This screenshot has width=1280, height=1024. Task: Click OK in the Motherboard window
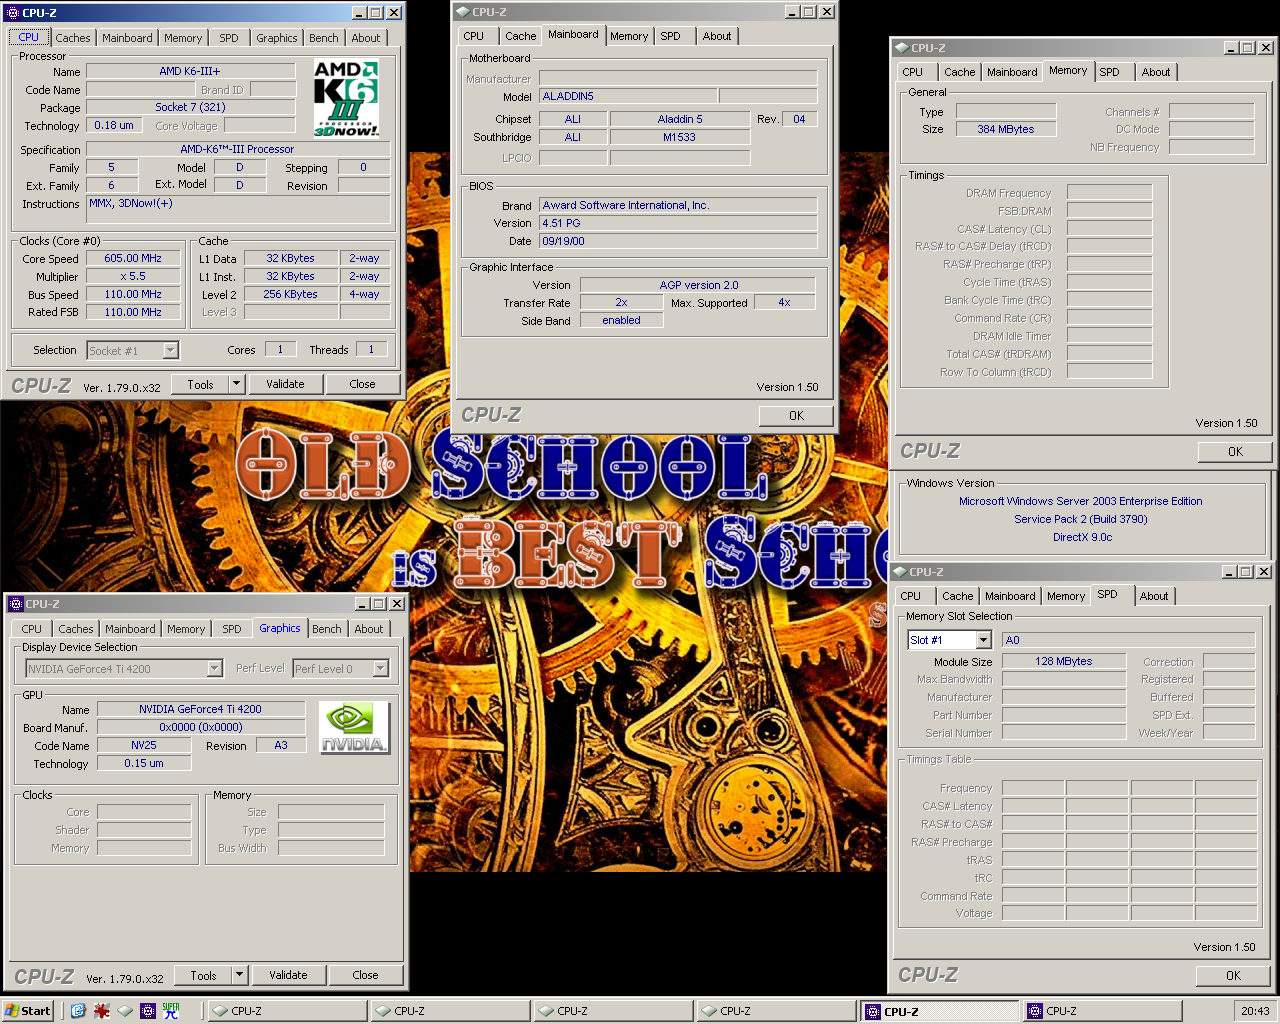796,416
